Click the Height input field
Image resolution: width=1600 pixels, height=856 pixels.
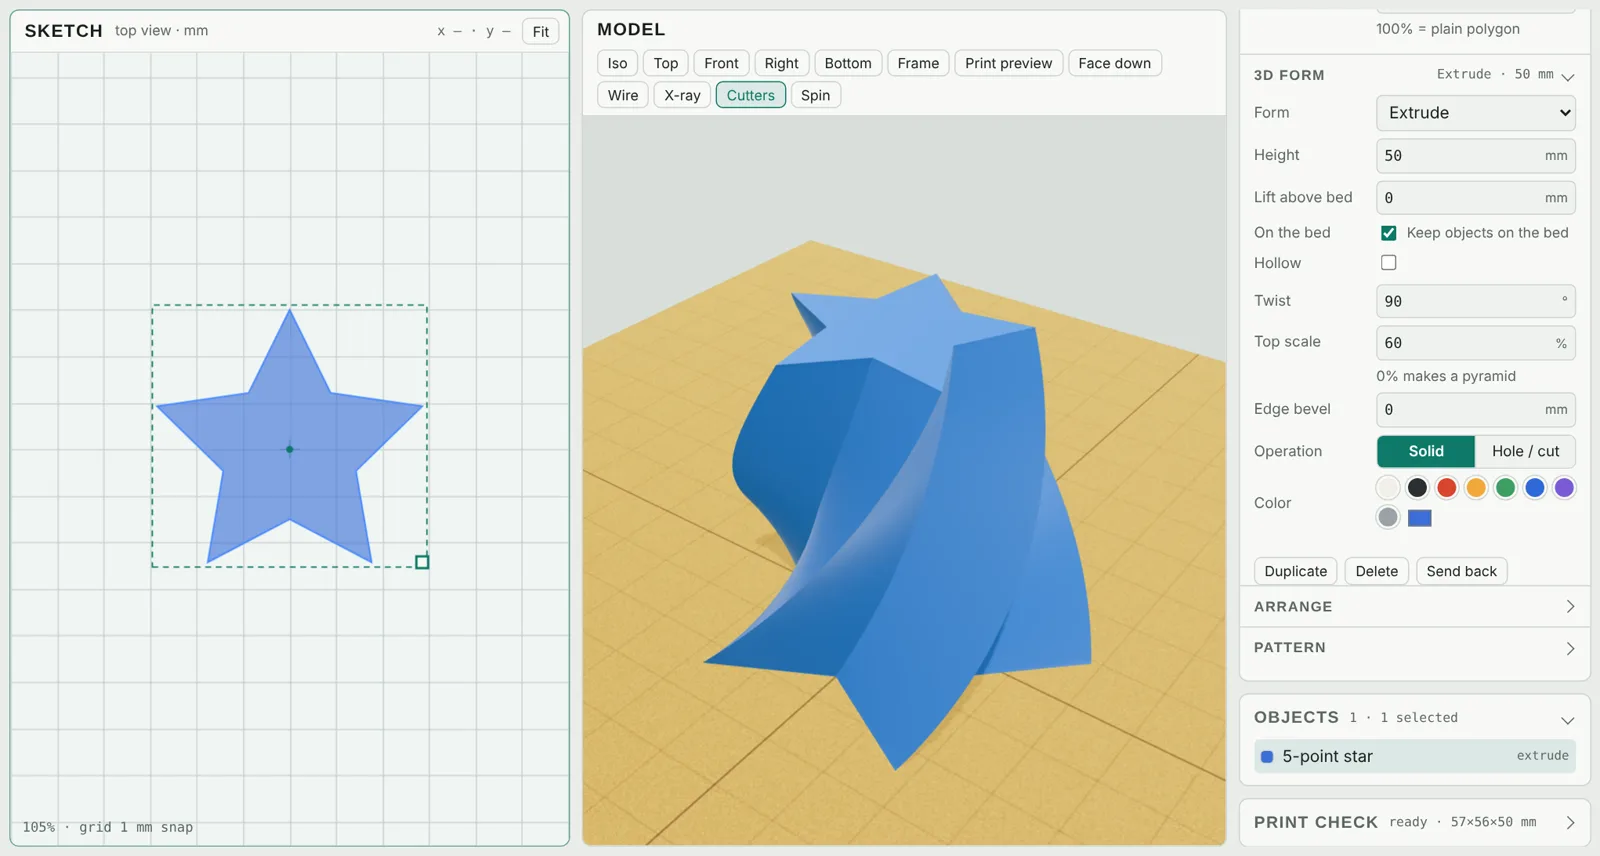[1476, 156]
